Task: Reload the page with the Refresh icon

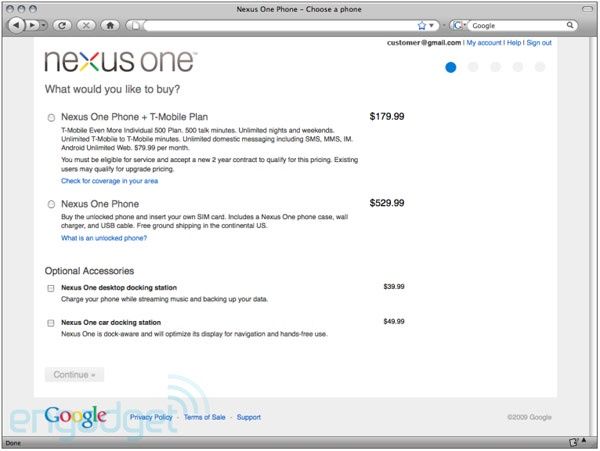Action: coord(62,25)
